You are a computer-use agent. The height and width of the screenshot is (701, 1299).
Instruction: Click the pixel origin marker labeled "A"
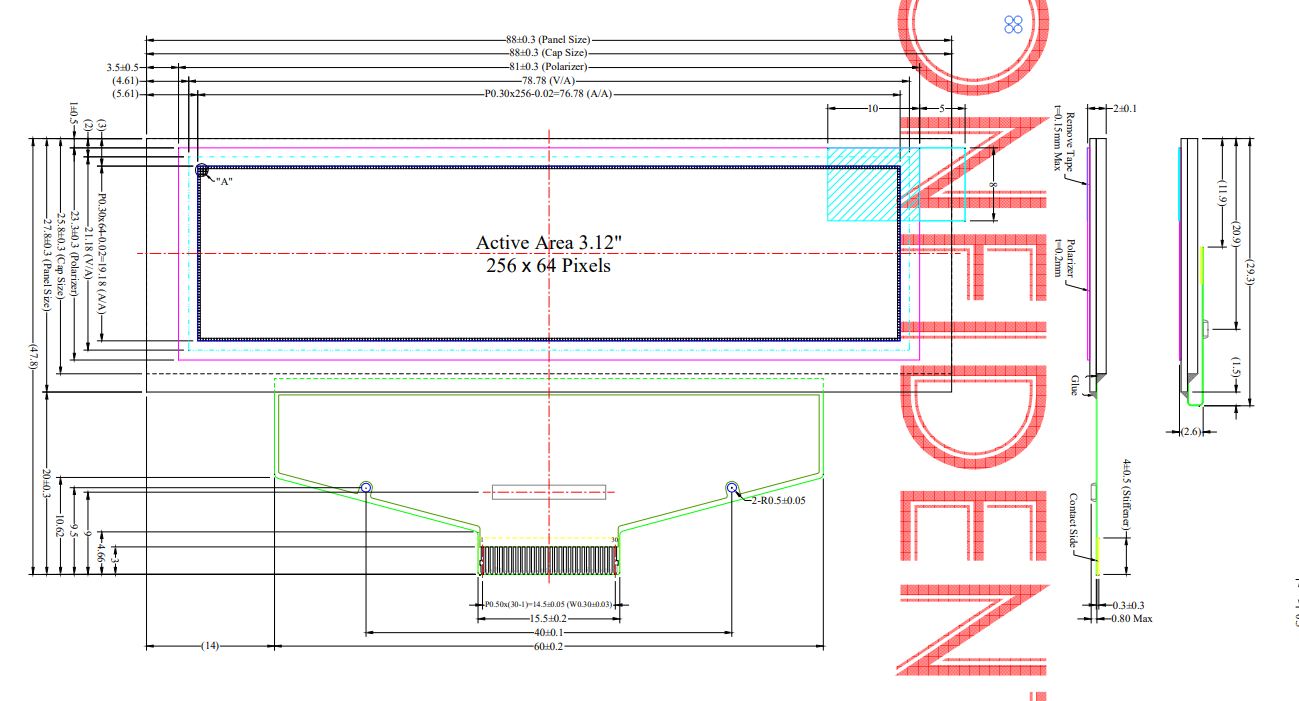coord(202,170)
